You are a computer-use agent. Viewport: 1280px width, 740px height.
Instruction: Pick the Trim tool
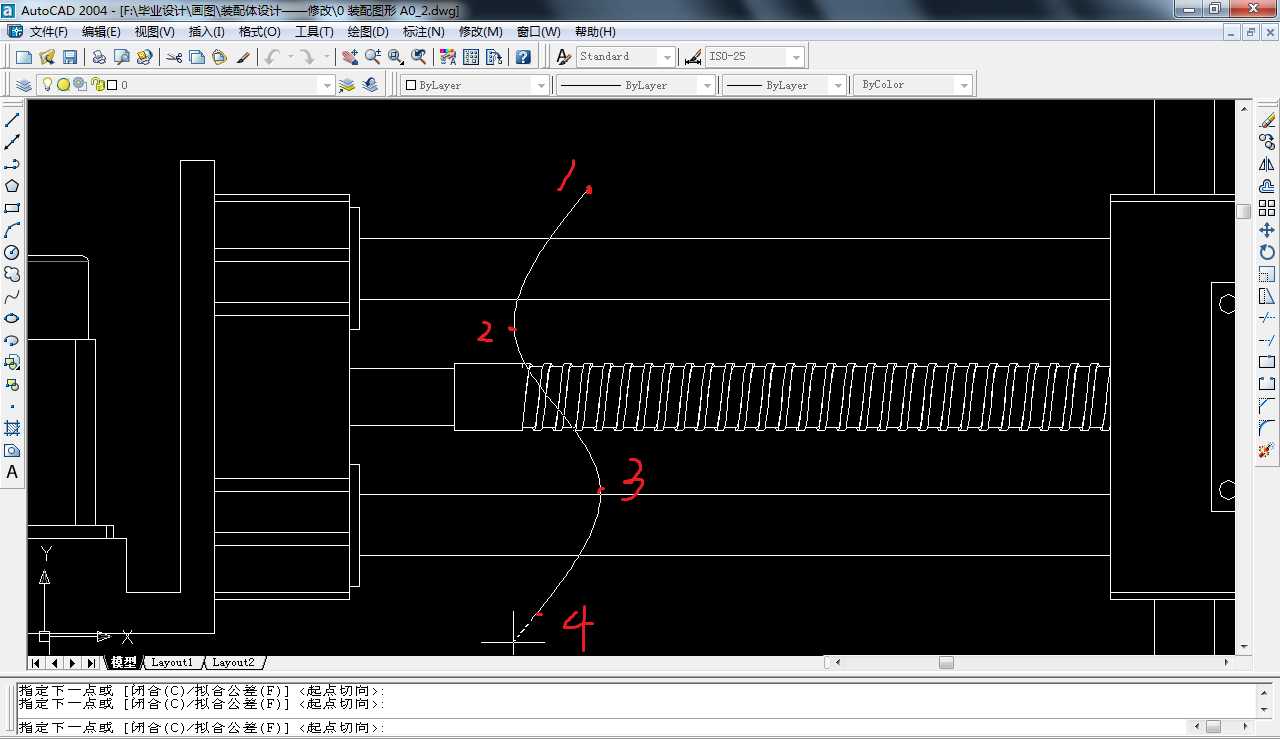[x=1267, y=318]
